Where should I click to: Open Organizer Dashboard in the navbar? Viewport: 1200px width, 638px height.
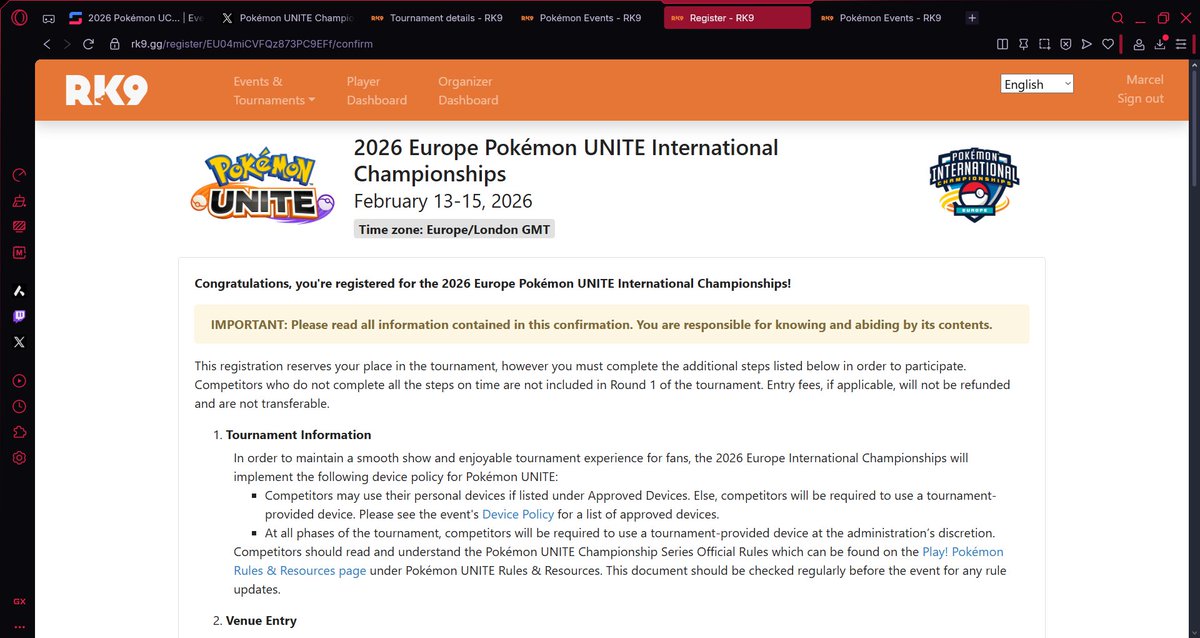tap(468, 90)
